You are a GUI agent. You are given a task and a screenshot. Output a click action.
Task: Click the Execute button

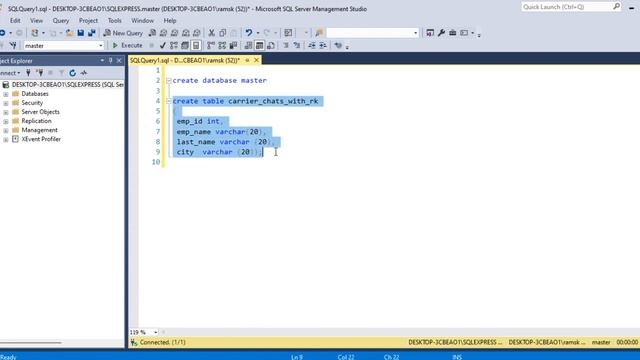[x=127, y=45]
